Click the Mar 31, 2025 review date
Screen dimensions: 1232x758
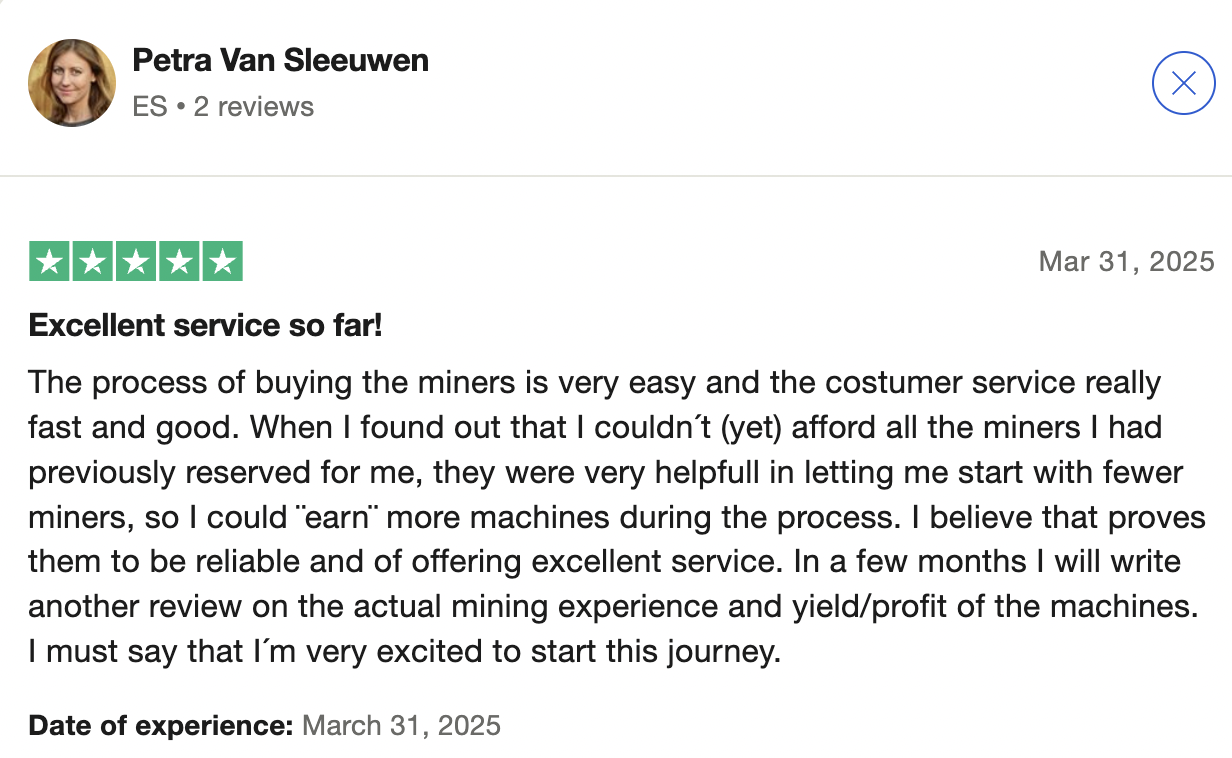pos(1127,262)
